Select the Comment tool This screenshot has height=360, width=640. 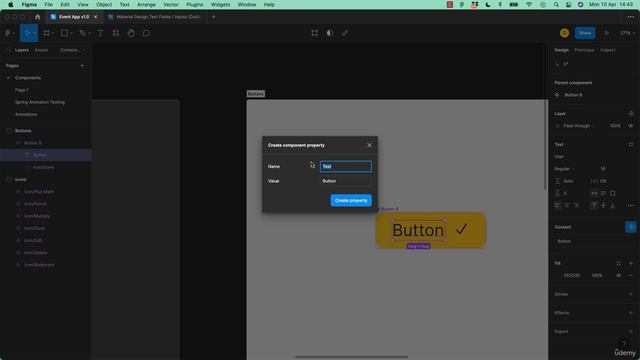(146, 33)
